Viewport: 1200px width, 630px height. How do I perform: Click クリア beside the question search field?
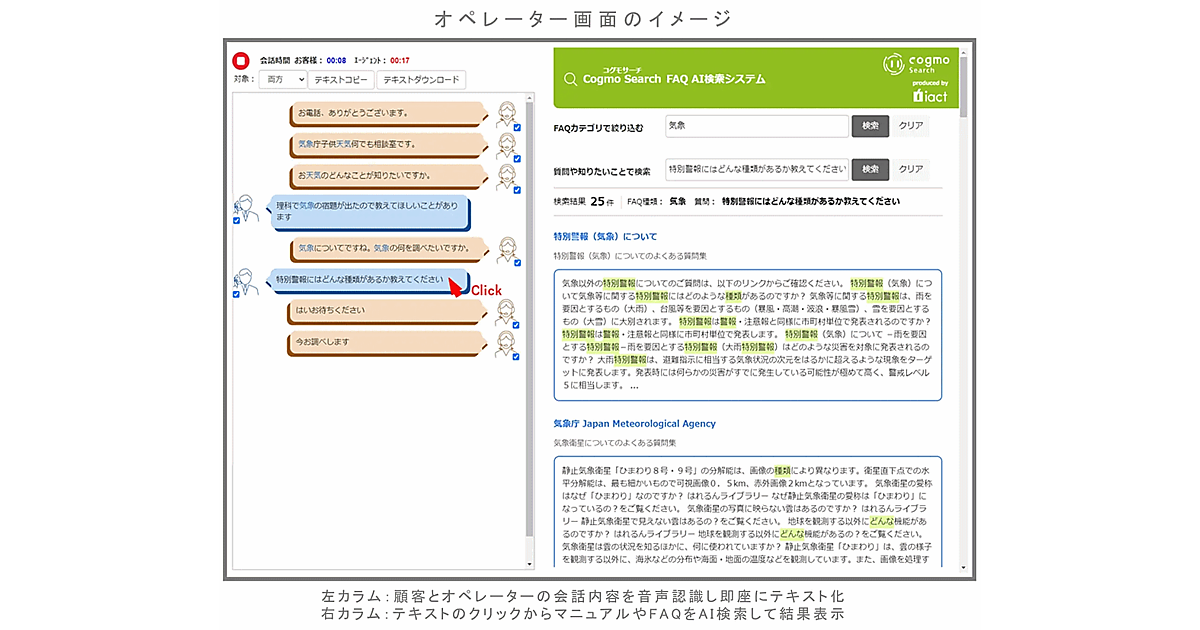pyautogui.click(x=910, y=169)
